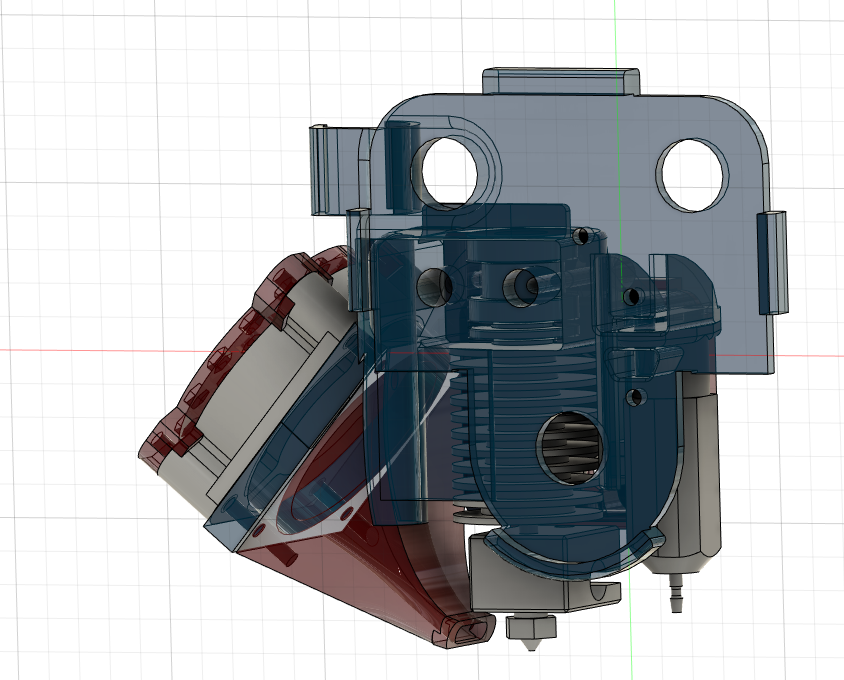This screenshot has height=680, width=844.
Task: Click the left small screw hole in clamp
Action: (433, 286)
